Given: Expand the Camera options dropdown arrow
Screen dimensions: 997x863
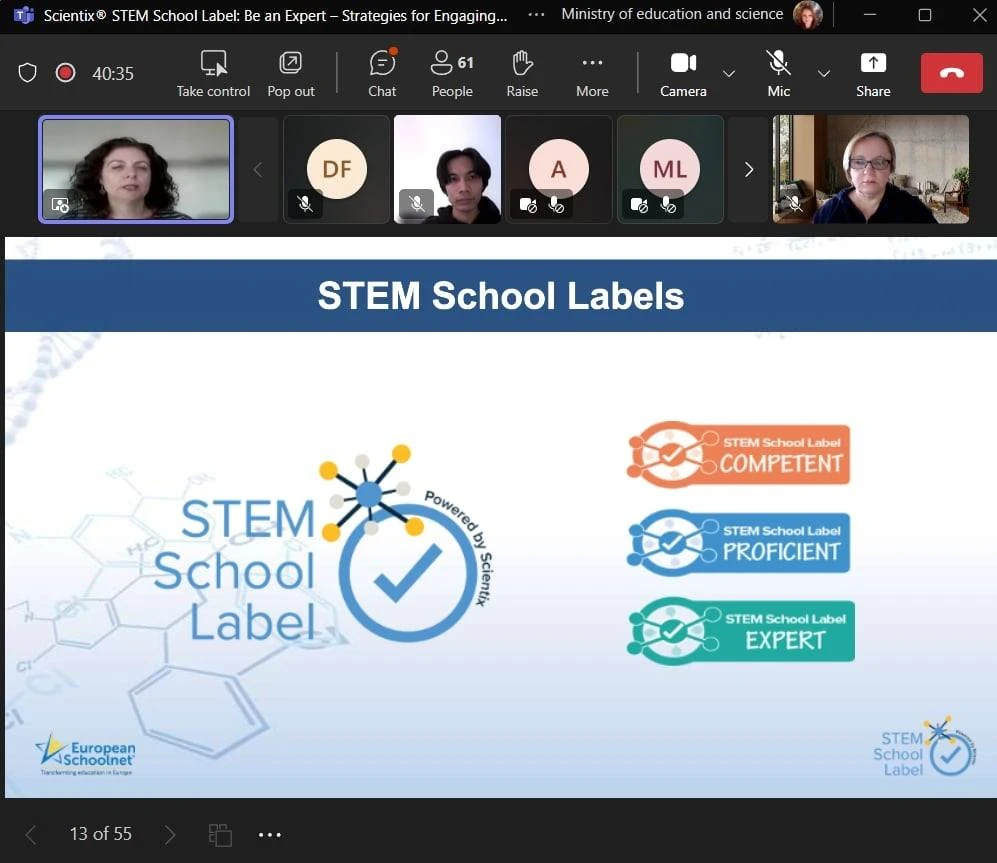Looking at the screenshot, I should (x=729, y=74).
